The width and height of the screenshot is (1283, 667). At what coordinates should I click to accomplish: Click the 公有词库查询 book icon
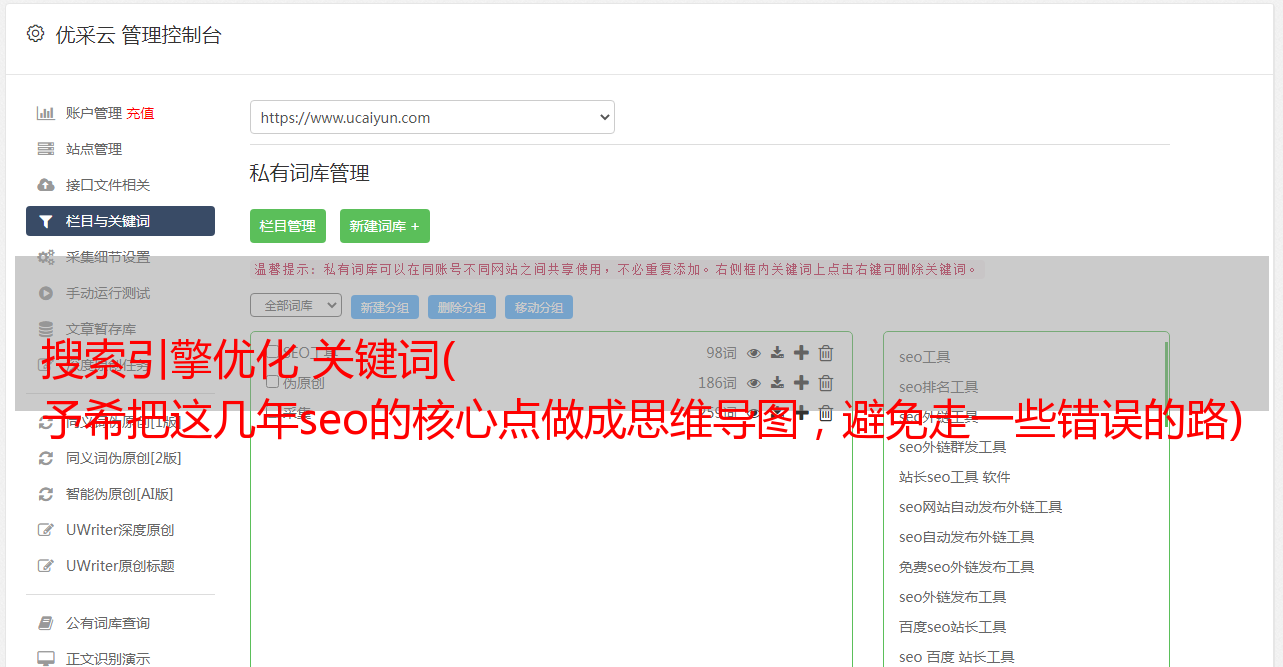click(46, 623)
